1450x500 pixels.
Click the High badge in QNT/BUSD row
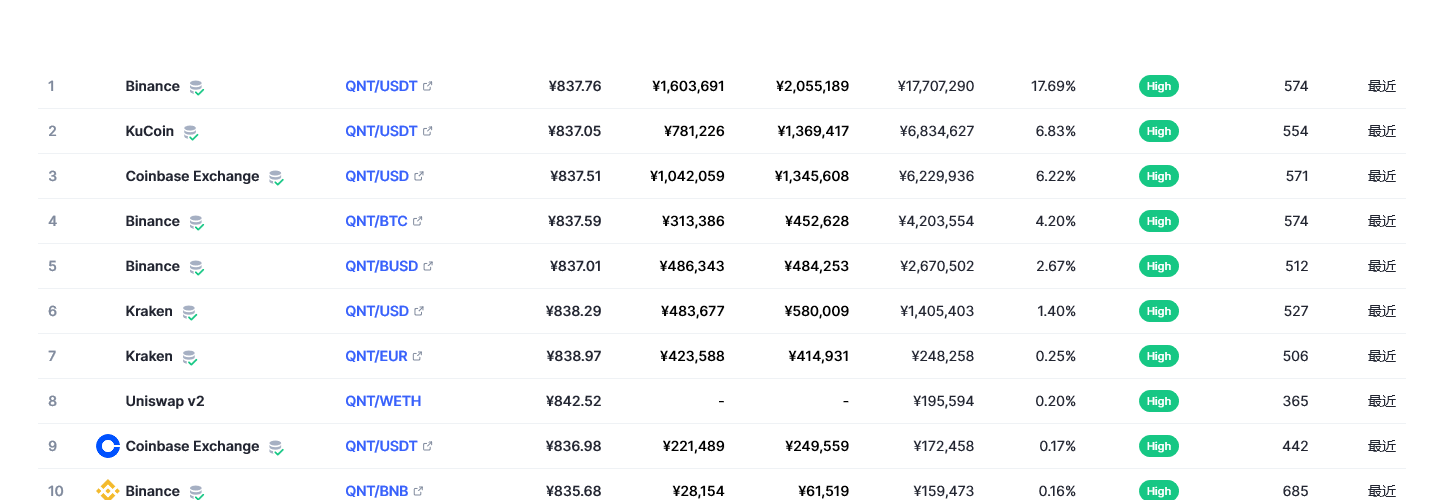(1159, 266)
